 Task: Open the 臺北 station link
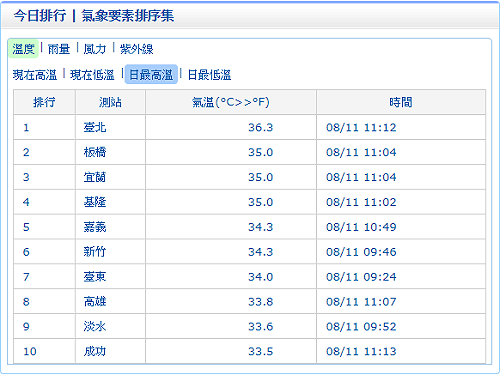tap(95, 127)
